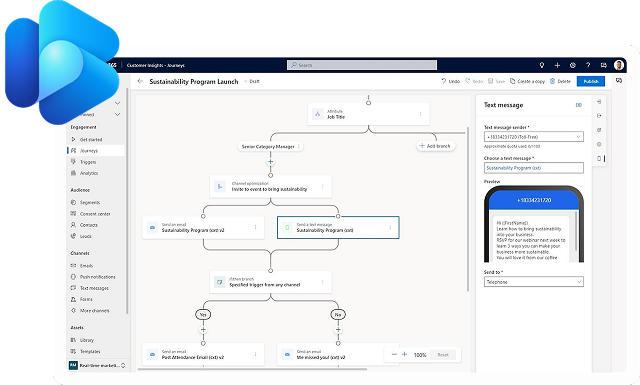The image size is (640, 385).
Task: Open Get started in the sidebar
Action: [x=91, y=140]
